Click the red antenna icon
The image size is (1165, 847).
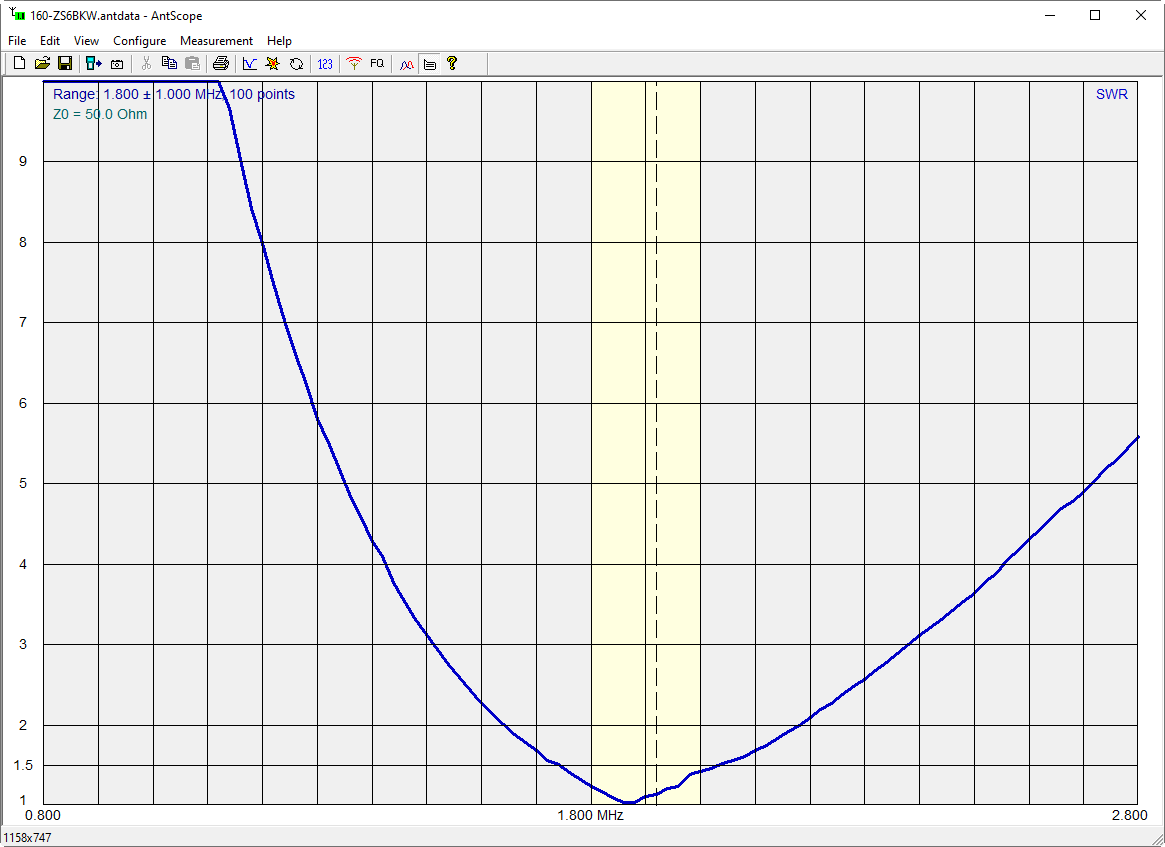(353, 64)
